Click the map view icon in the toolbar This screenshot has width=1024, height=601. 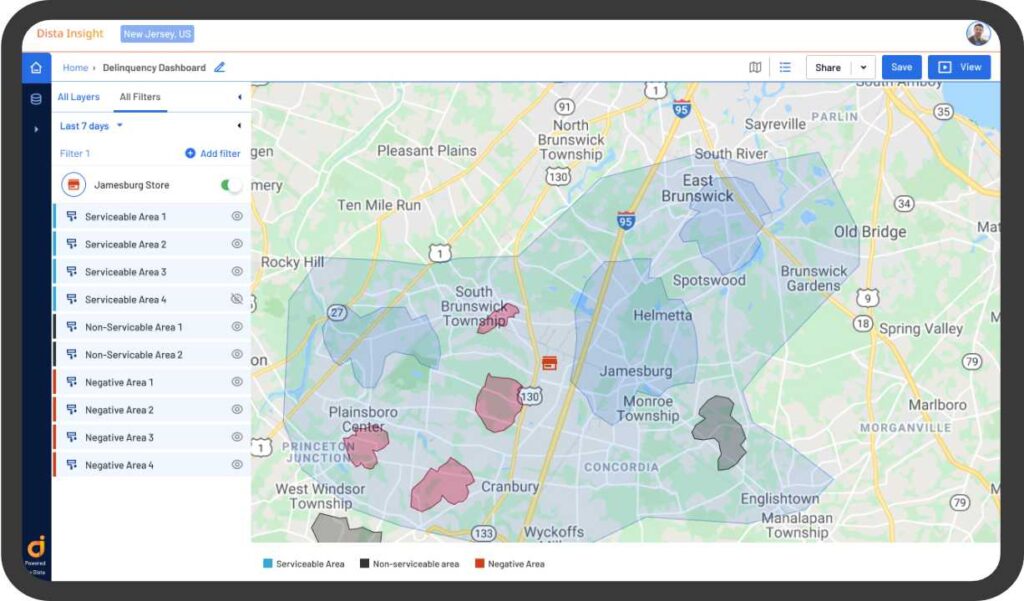pyautogui.click(x=756, y=66)
